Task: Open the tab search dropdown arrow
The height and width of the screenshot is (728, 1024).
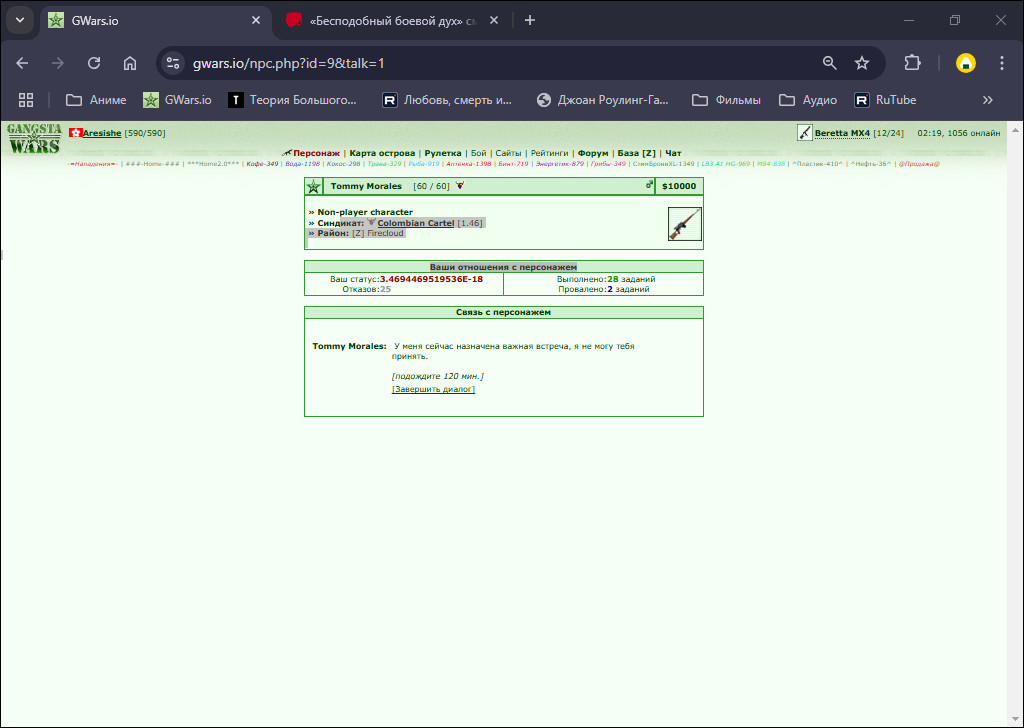Action: 20,20
